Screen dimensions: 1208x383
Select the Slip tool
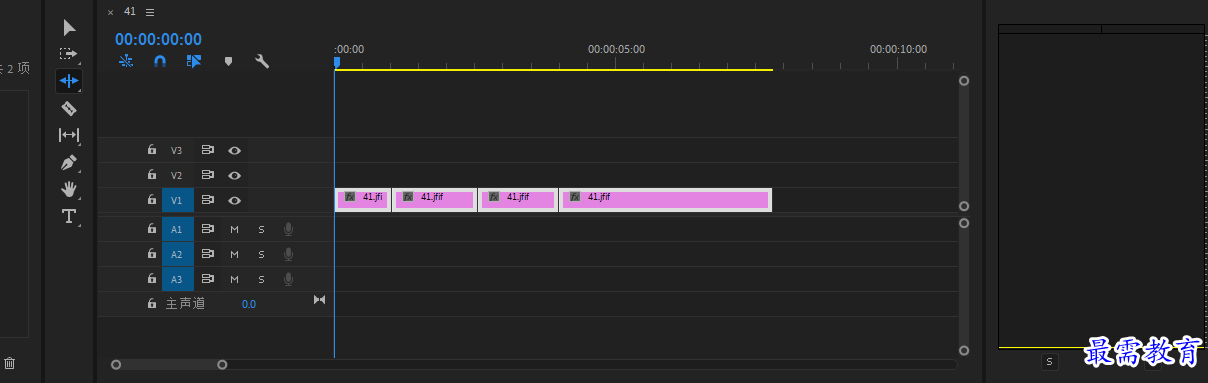click(x=69, y=135)
